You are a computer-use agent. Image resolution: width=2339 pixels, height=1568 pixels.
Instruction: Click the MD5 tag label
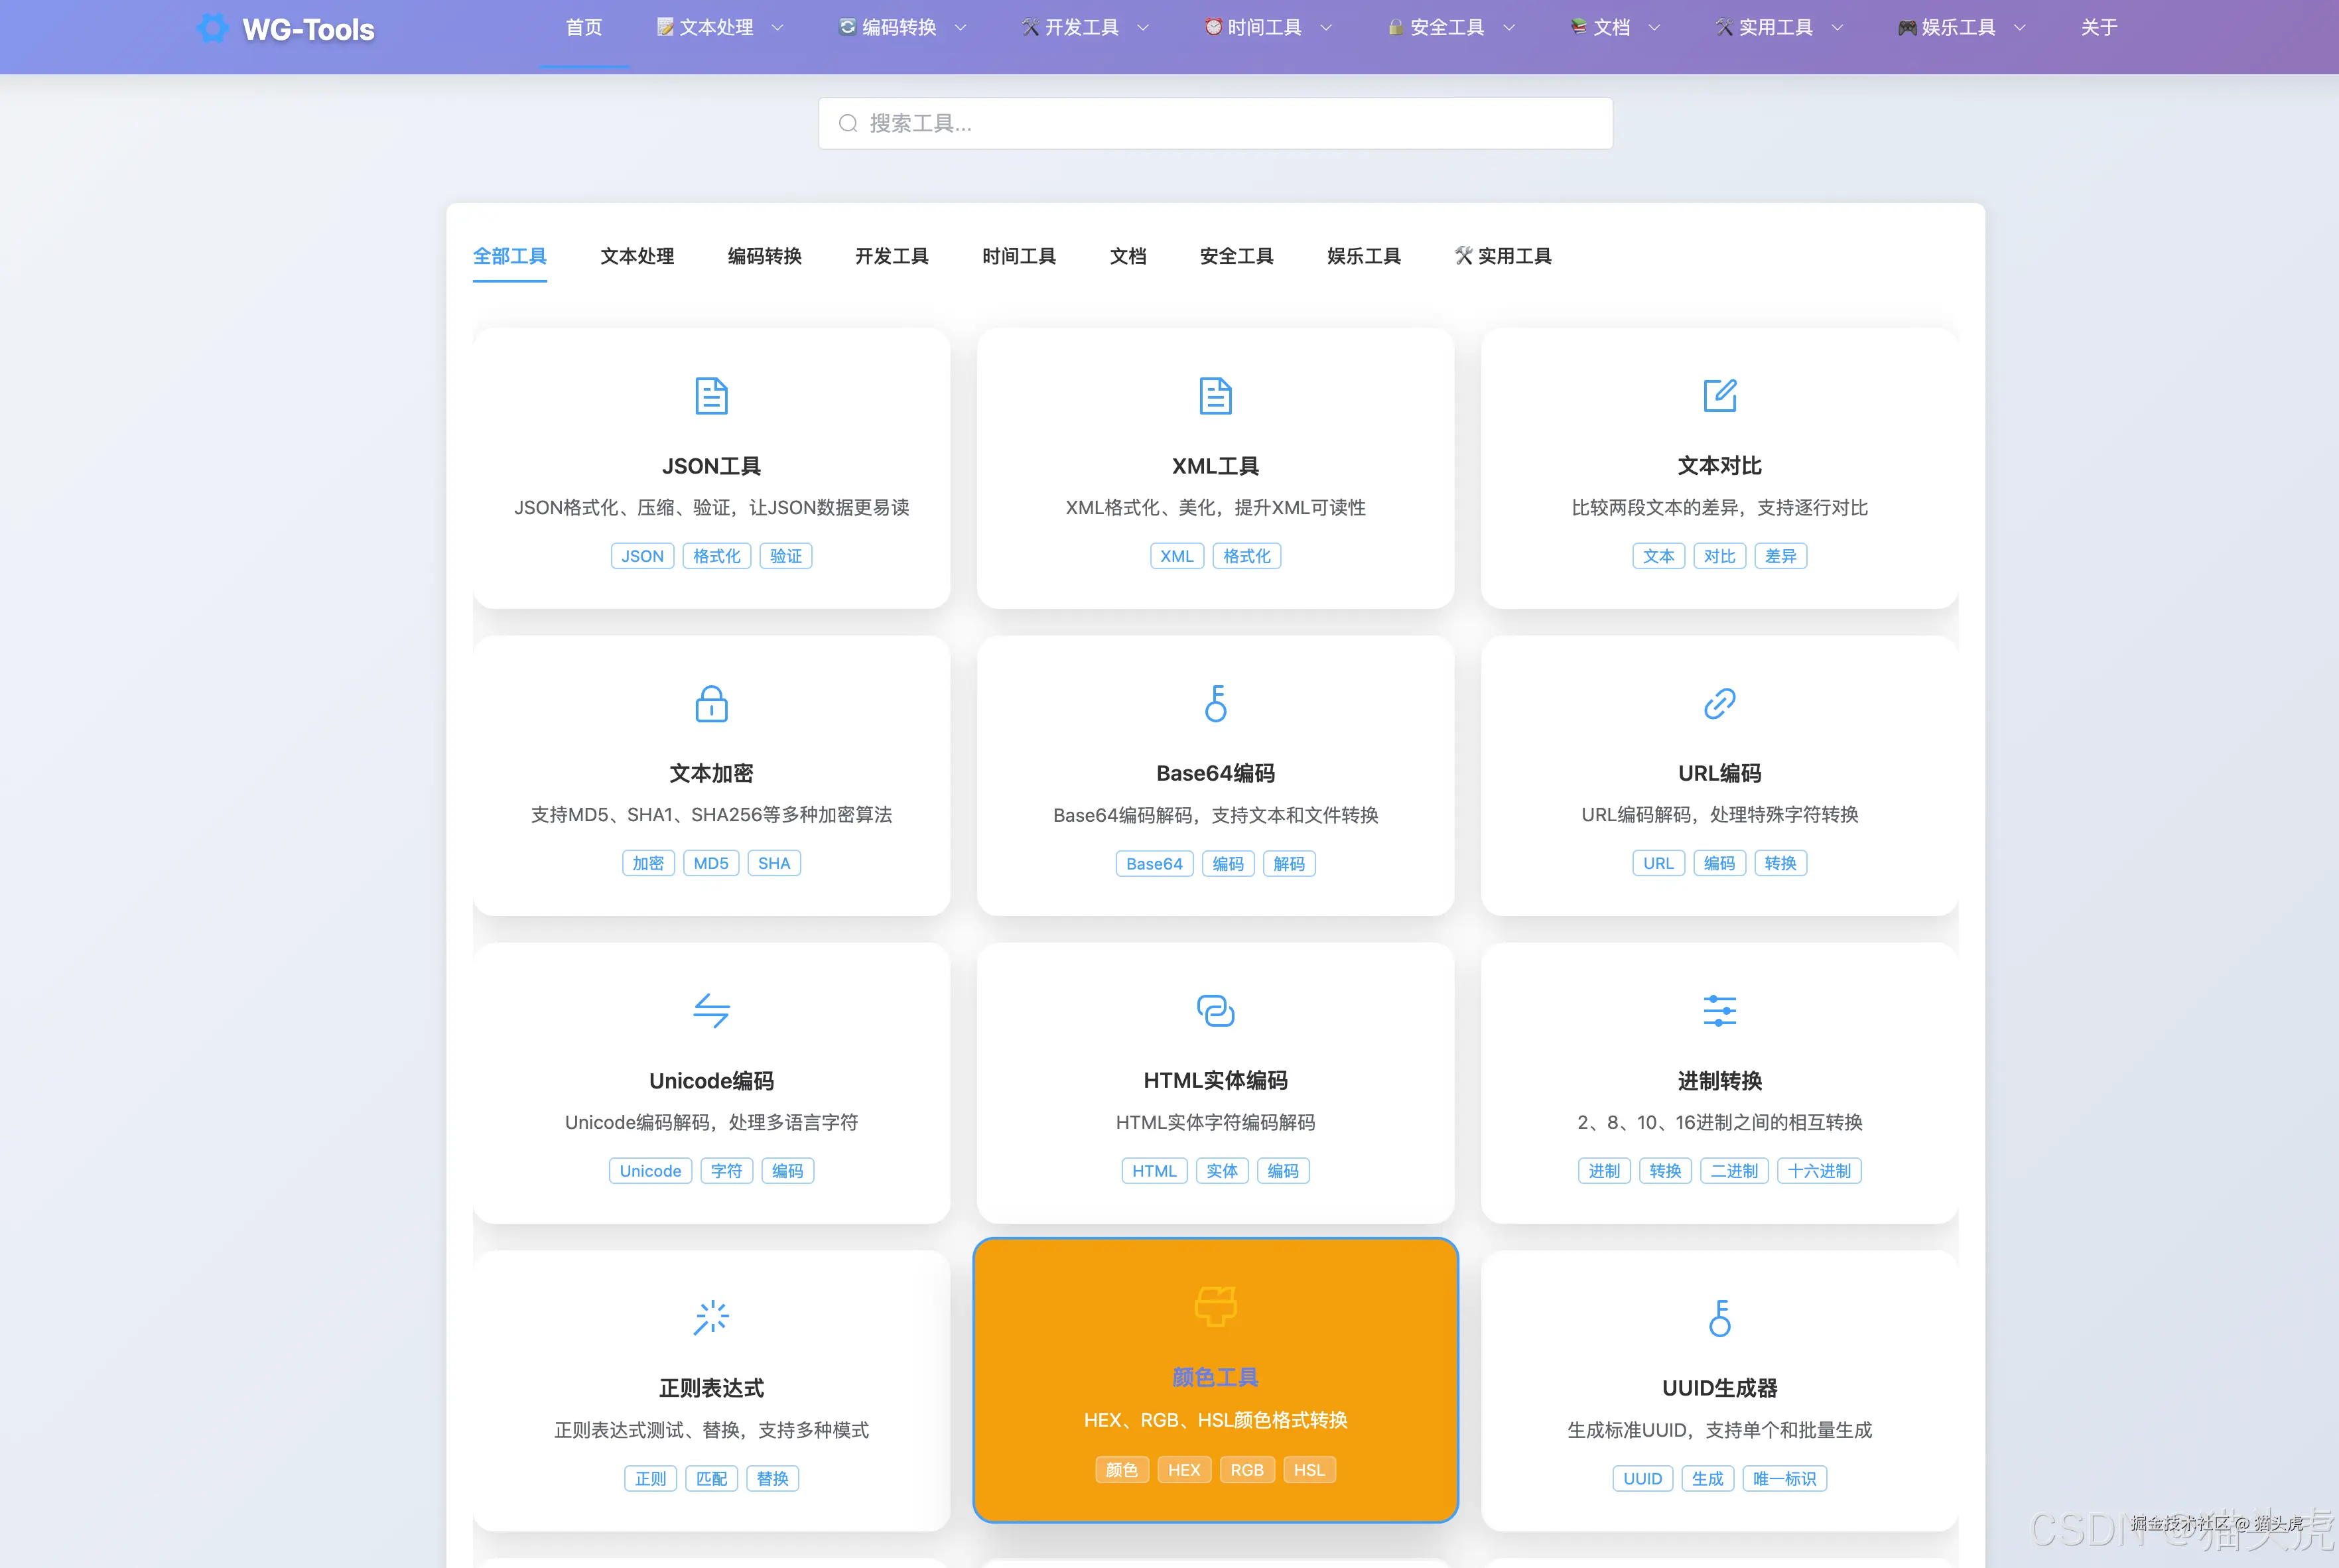pos(711,863)
